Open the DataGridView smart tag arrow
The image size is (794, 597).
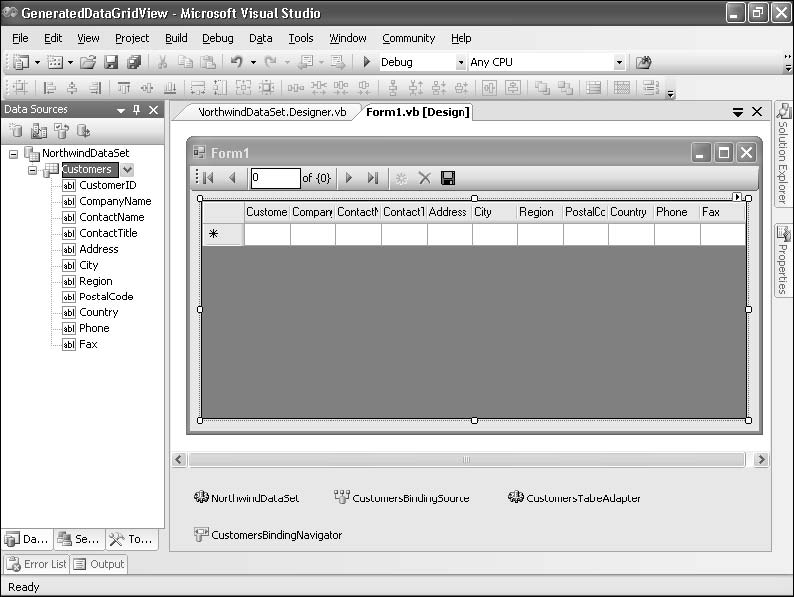pyautogui.click(x=738, y=197)
